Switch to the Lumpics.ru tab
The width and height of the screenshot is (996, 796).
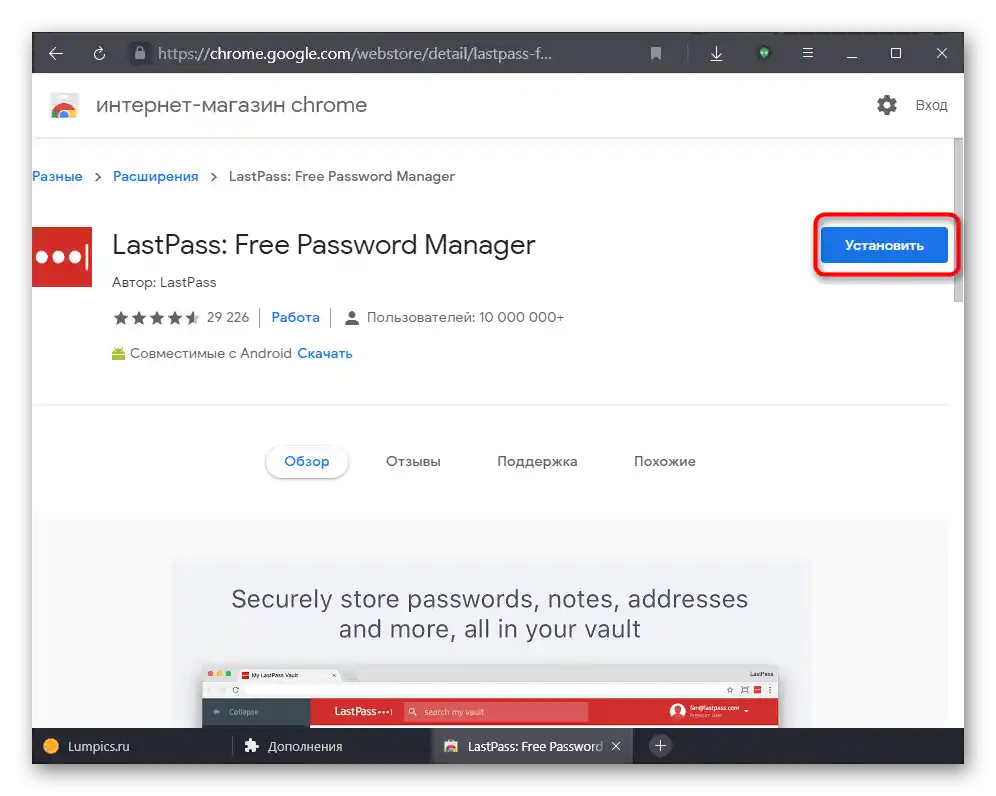point(131,746)
